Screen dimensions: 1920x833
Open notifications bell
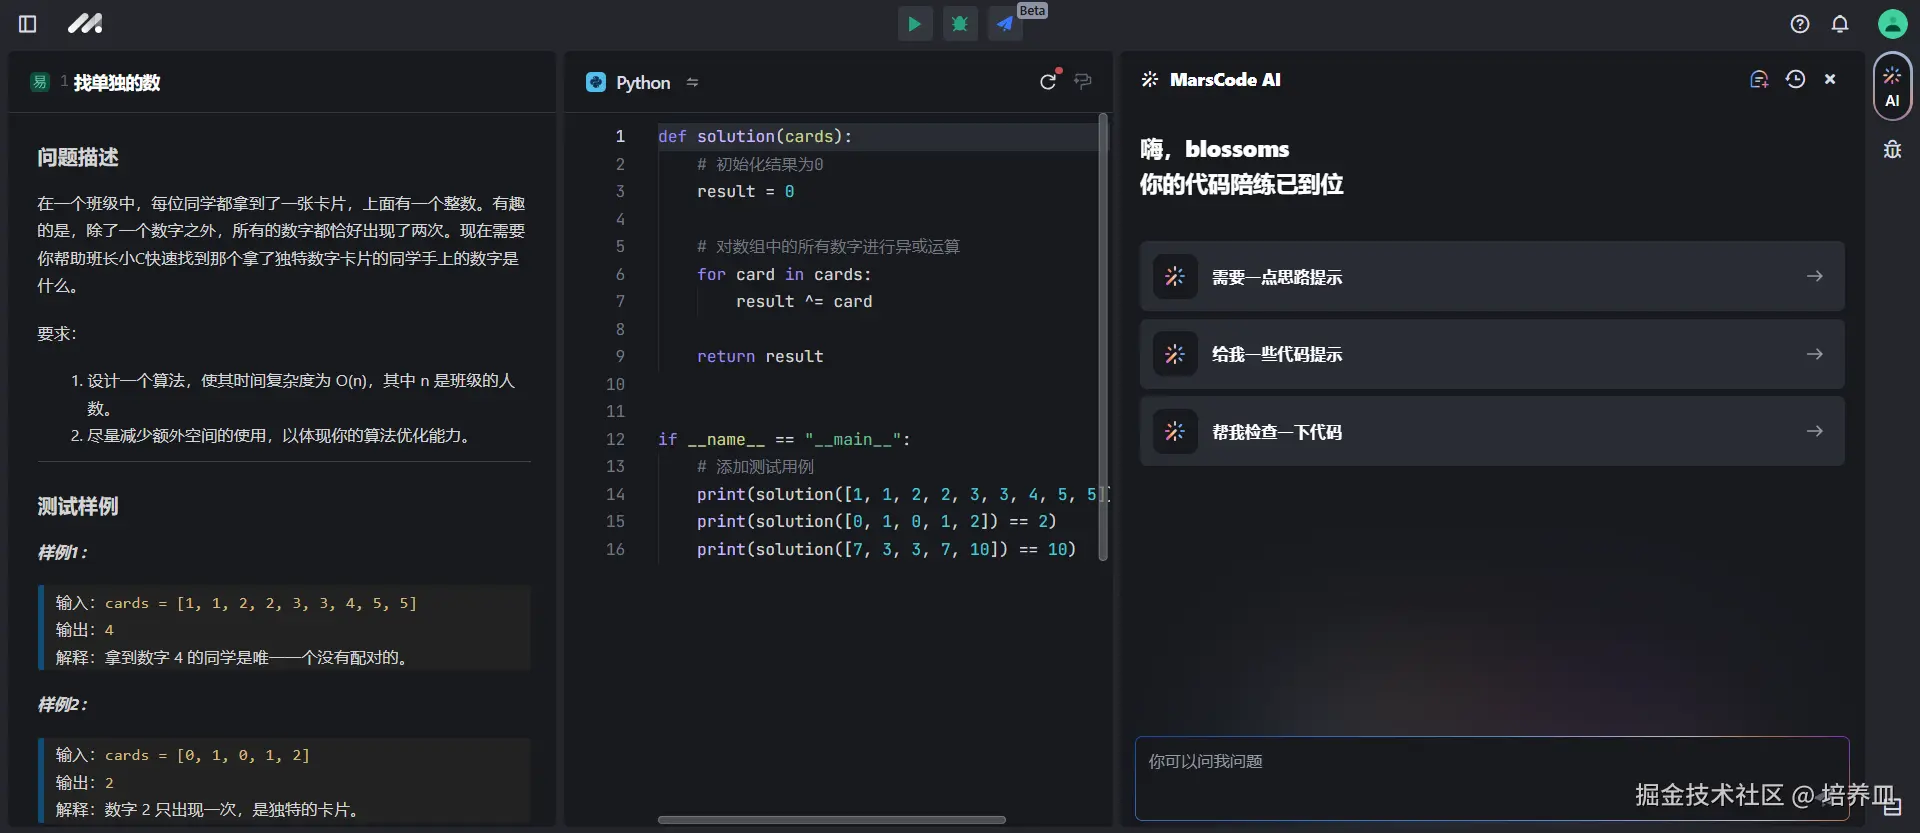(1840, 24)
